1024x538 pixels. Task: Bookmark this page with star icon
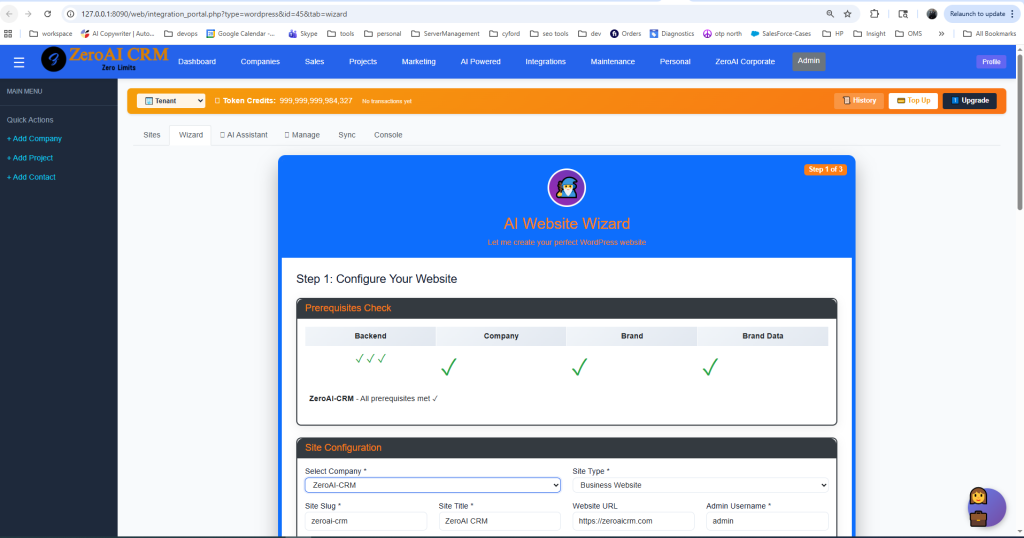pos(847,14)
